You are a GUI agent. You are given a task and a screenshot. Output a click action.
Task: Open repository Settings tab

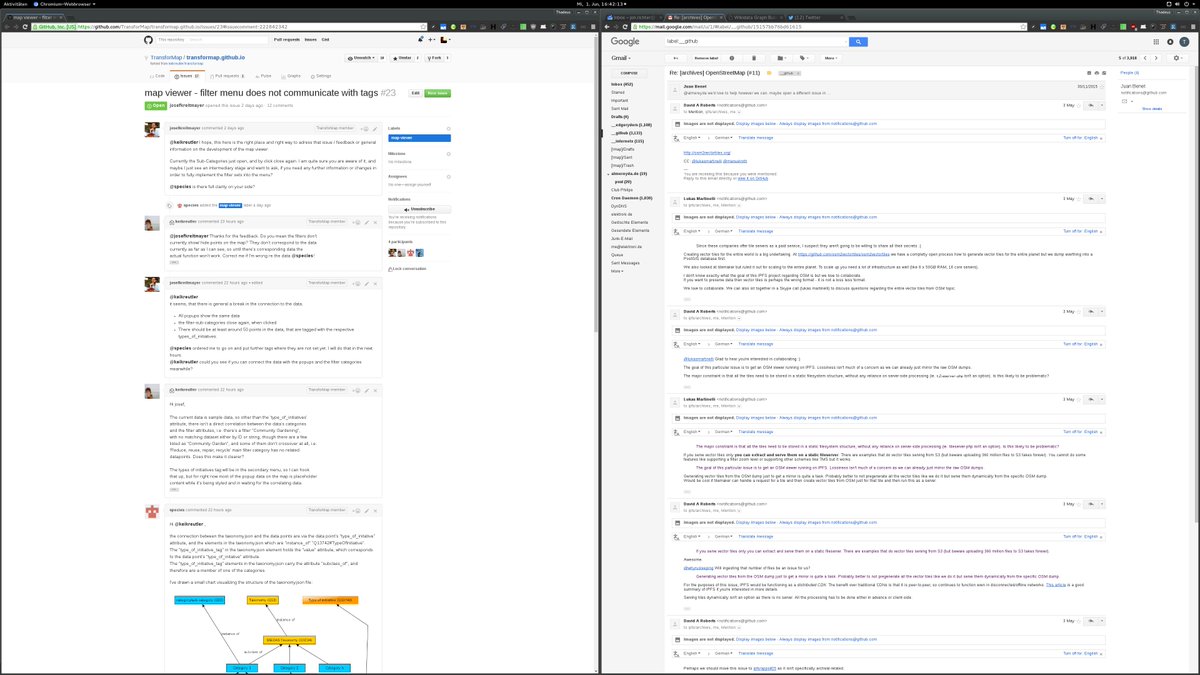[320, 76]
